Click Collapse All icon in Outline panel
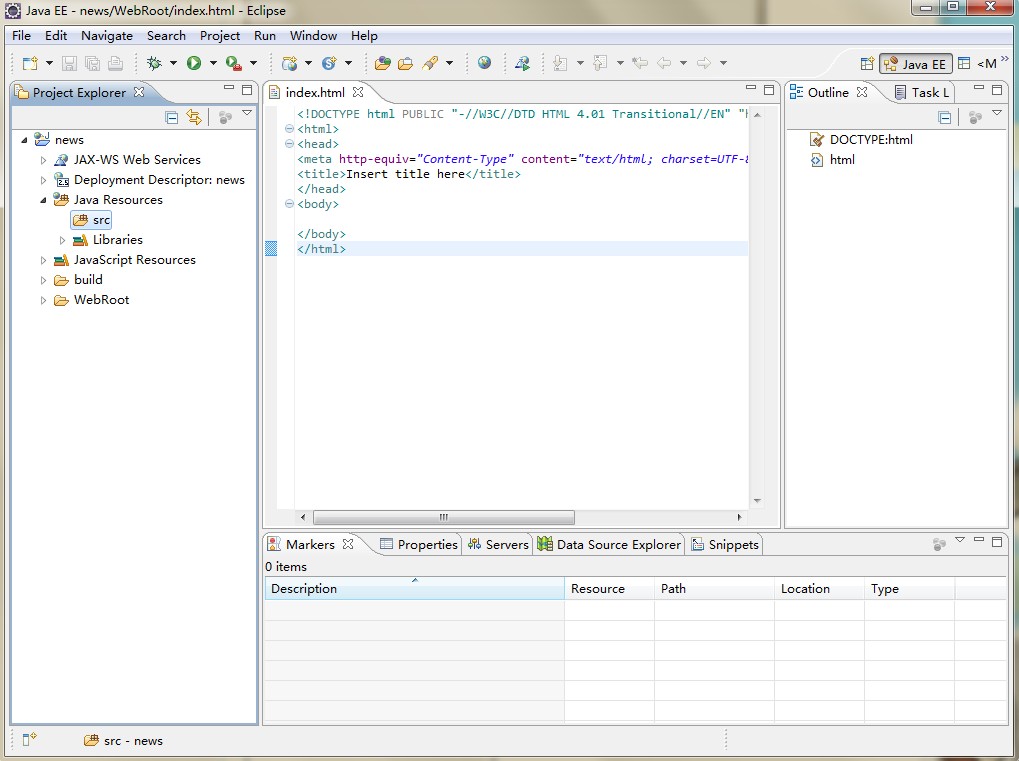The height and width of the screenshot is (761, 1019). [945, 117]
